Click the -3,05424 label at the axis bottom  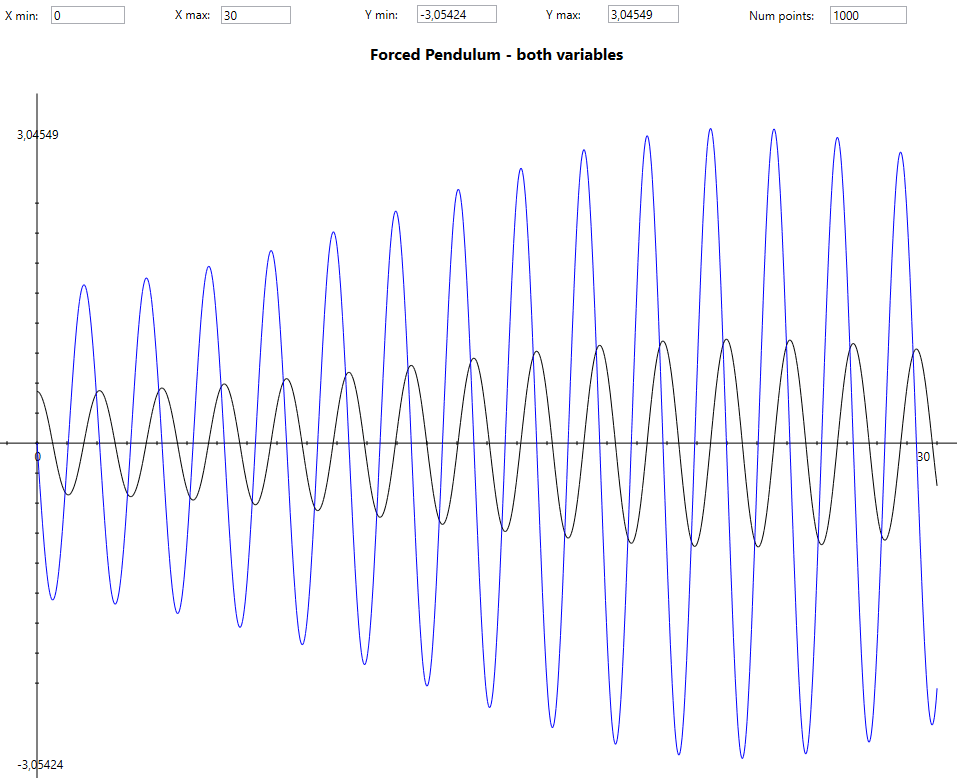point(39,765)
